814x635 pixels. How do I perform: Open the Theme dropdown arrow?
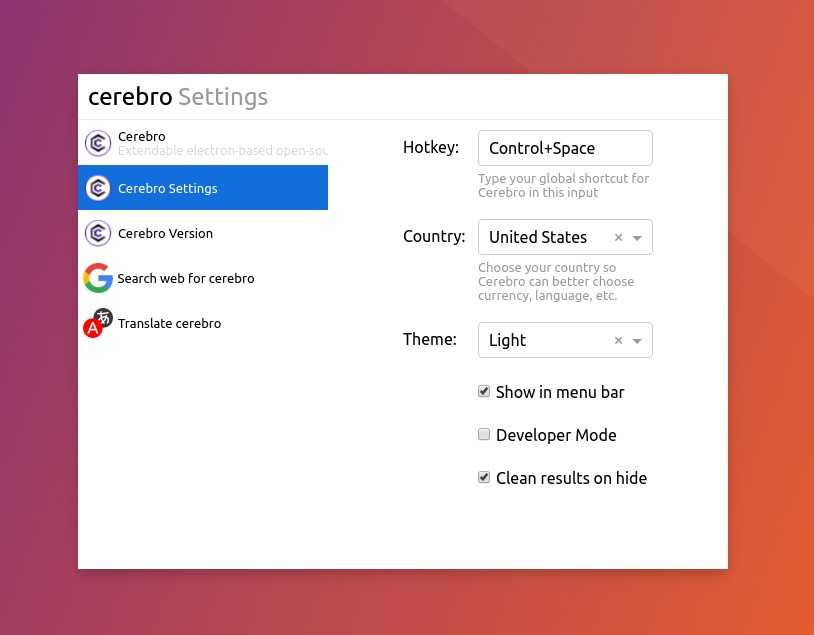pos(637,341)
